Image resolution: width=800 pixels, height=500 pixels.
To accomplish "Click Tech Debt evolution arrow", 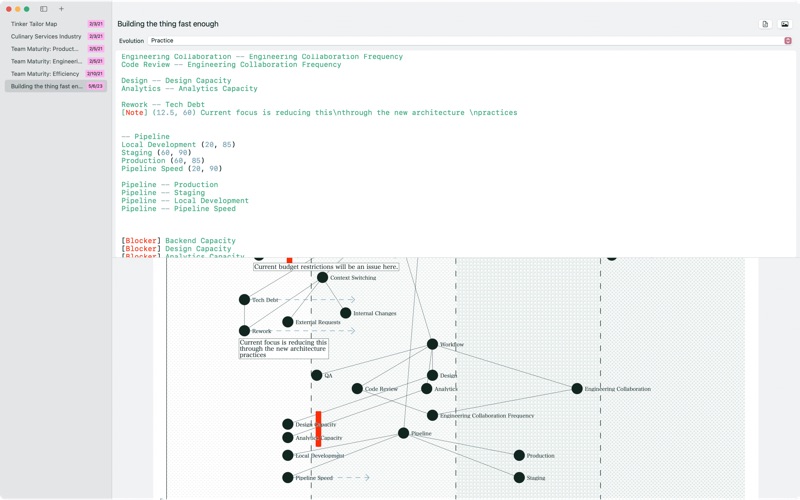I will coord(319,299).
